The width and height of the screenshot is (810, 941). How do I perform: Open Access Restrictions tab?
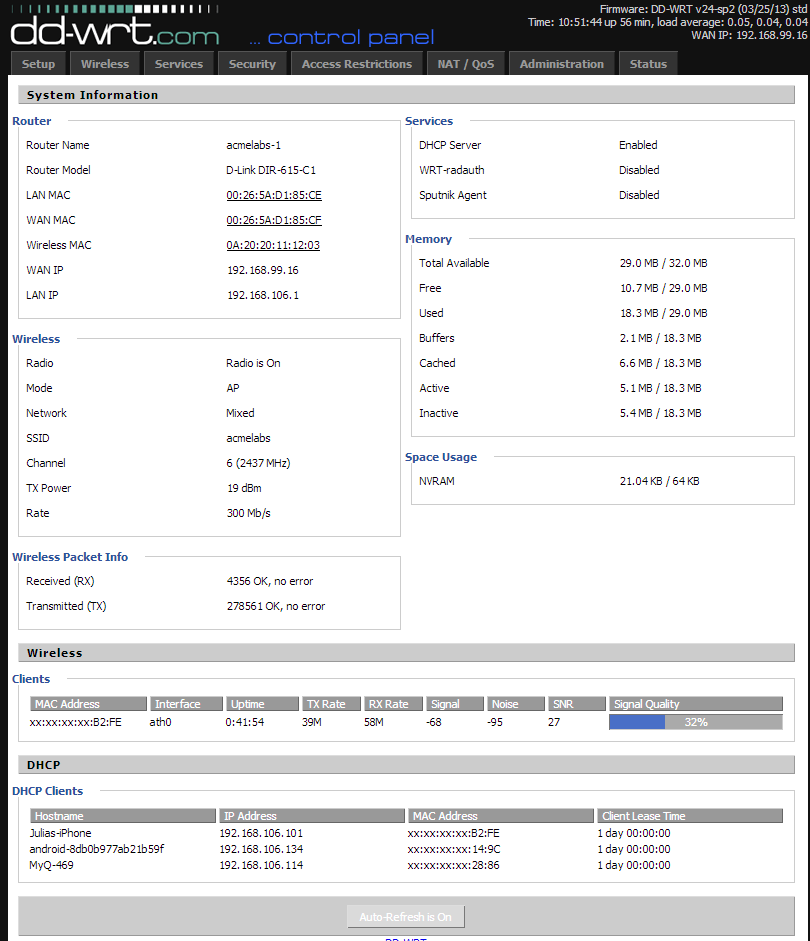click(357, 64)
